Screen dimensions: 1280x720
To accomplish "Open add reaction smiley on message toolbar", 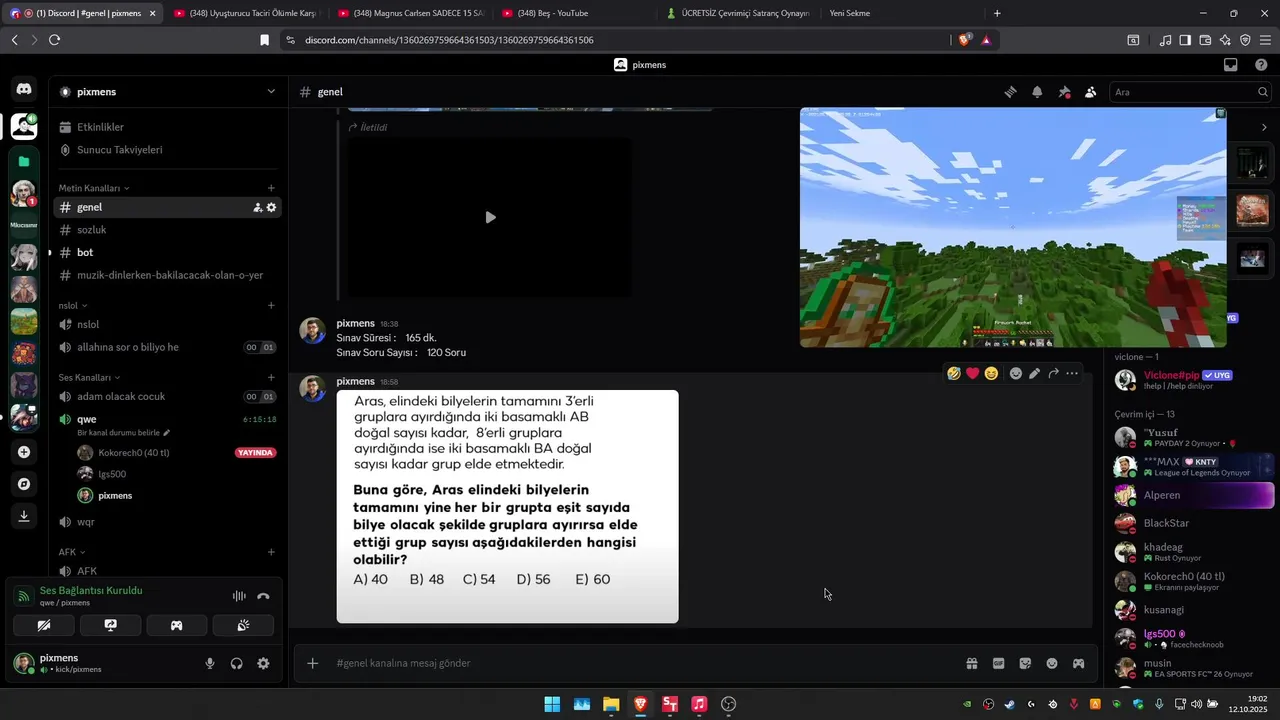I will tap(1015, 373).
